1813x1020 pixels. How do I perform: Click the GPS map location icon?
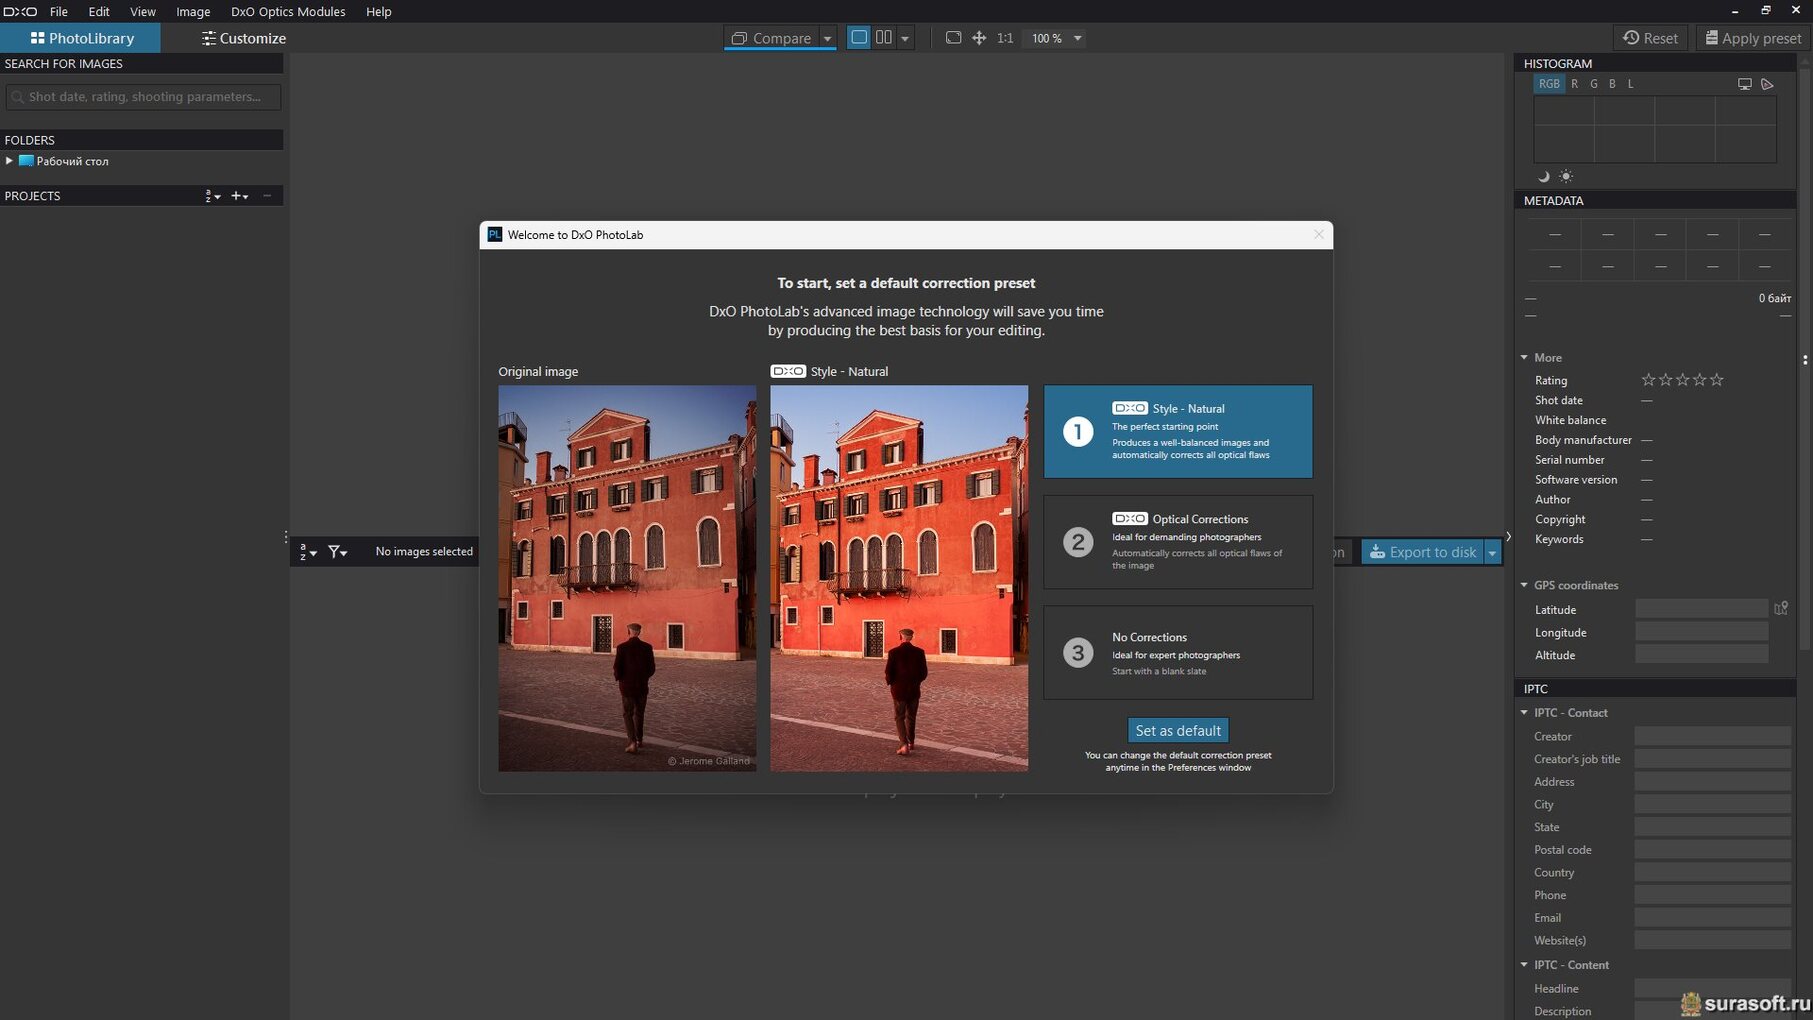tap(1781, 608)
